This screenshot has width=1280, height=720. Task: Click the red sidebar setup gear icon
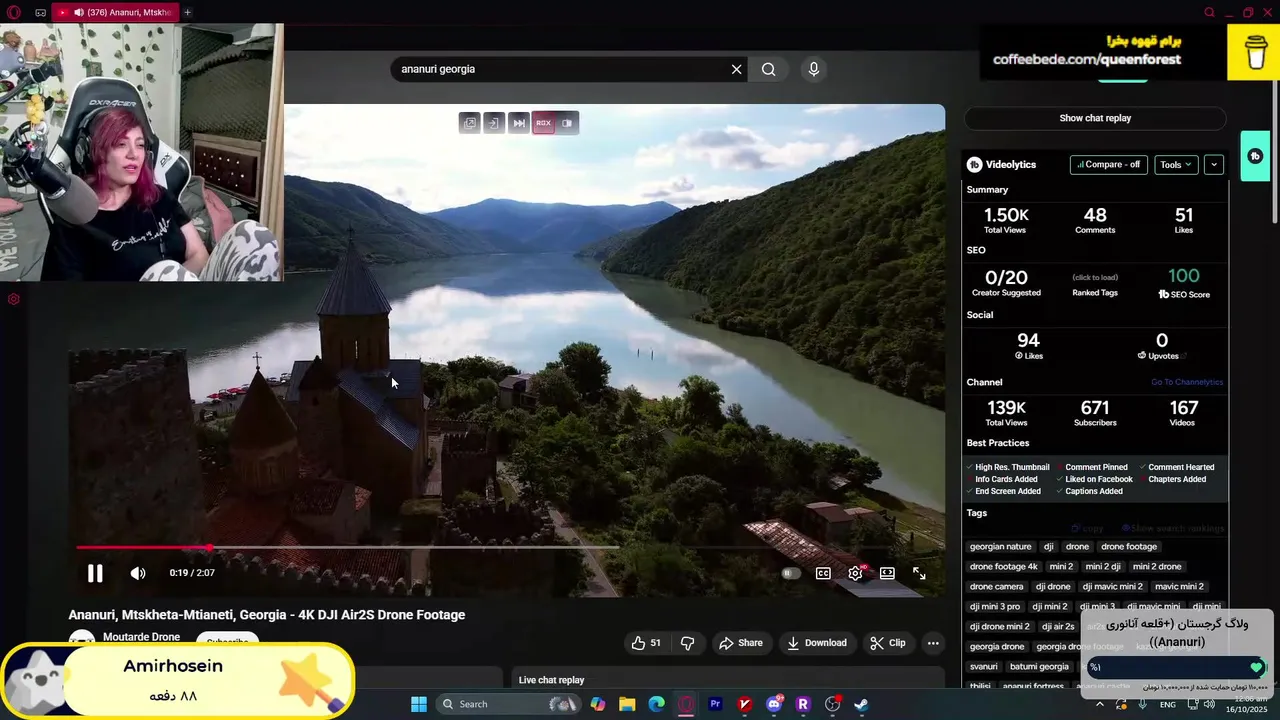coord(13,299)
